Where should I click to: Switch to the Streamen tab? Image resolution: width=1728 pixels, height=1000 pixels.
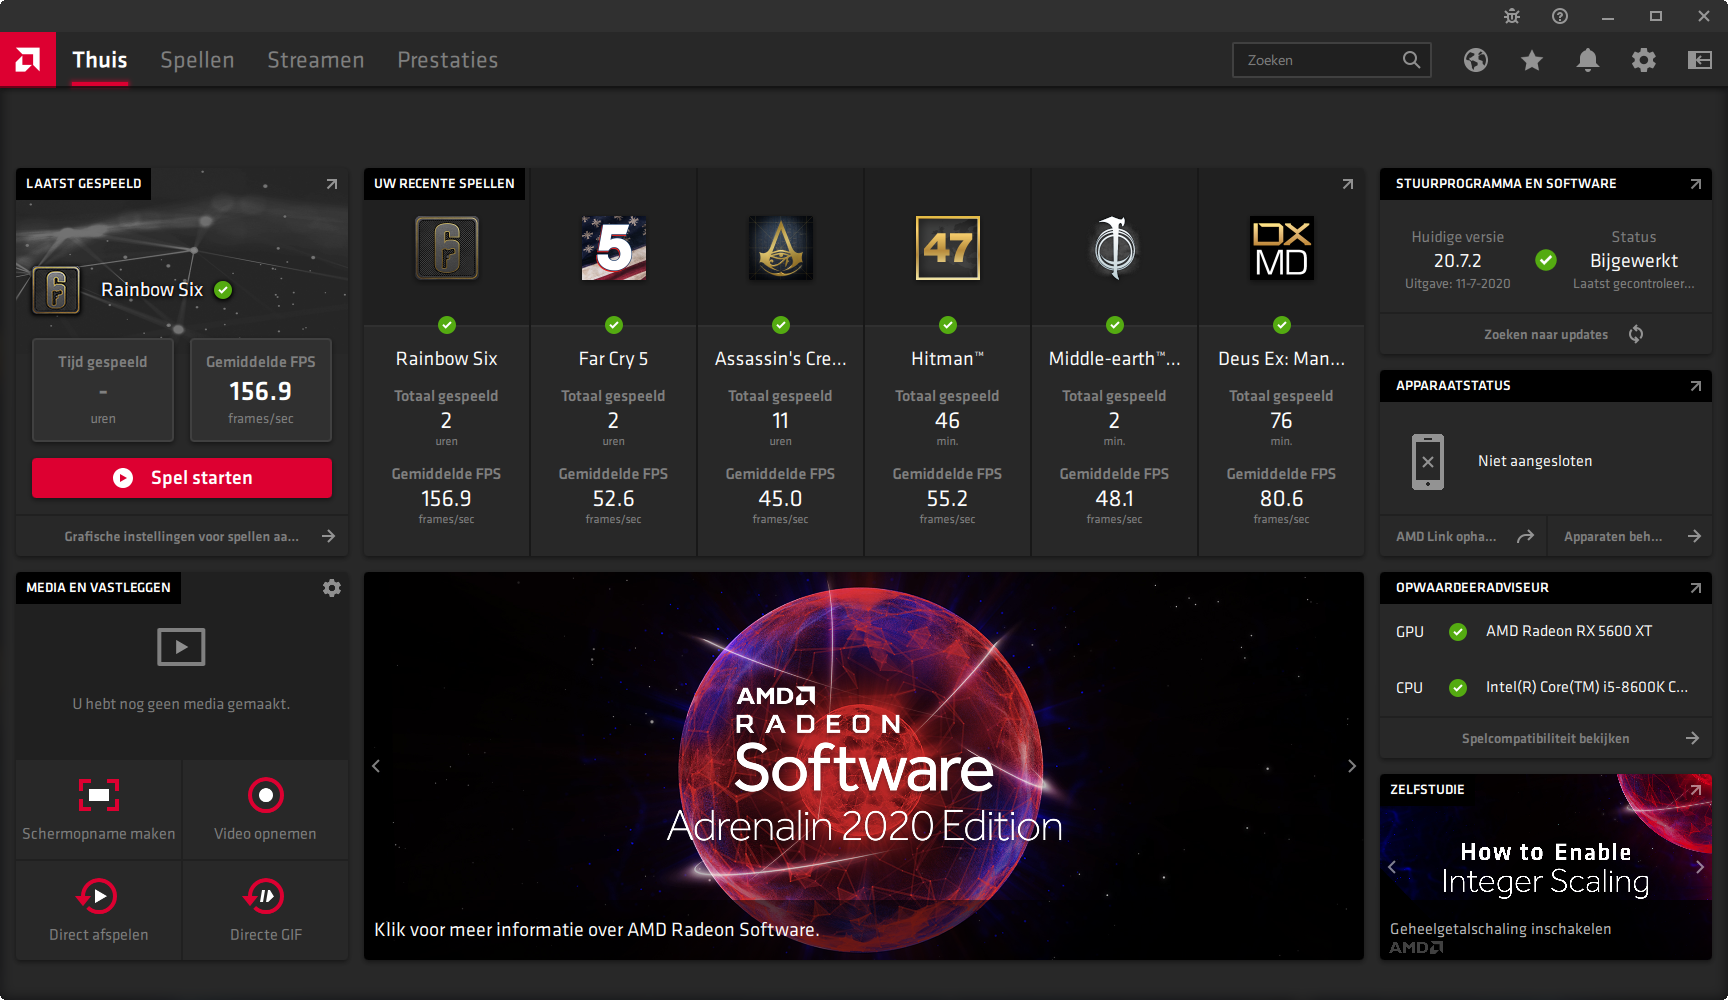pos(316,60)
